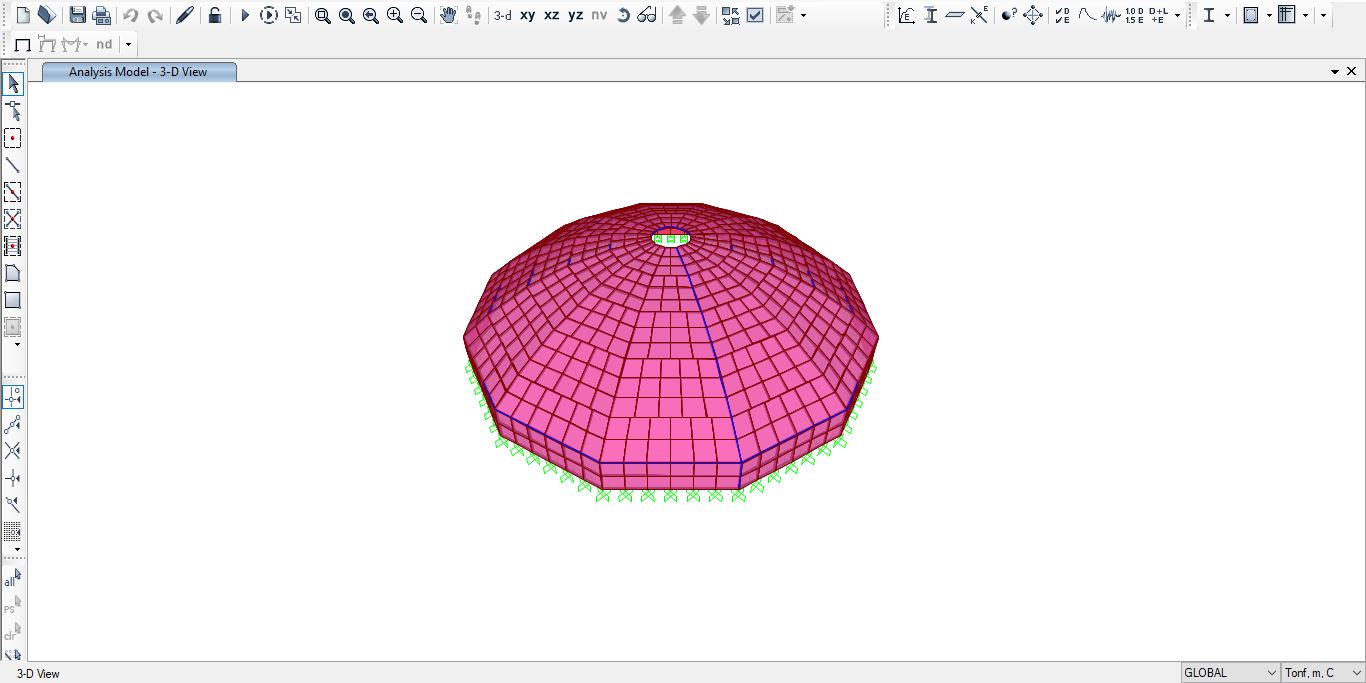Switch to yz plane view
The height and width of the screenshot is (683, 1366).
tap(575, 15)
